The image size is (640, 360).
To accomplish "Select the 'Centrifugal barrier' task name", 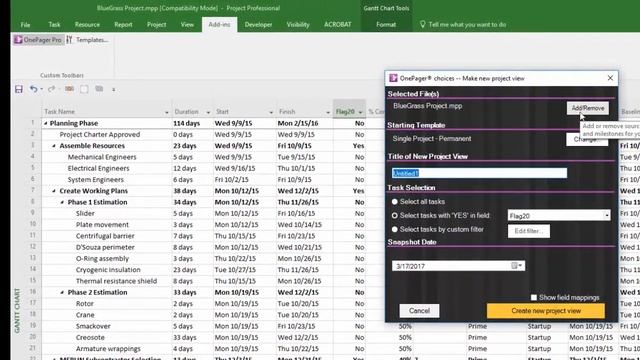I will pyautogui.click(x=105, y=236).
